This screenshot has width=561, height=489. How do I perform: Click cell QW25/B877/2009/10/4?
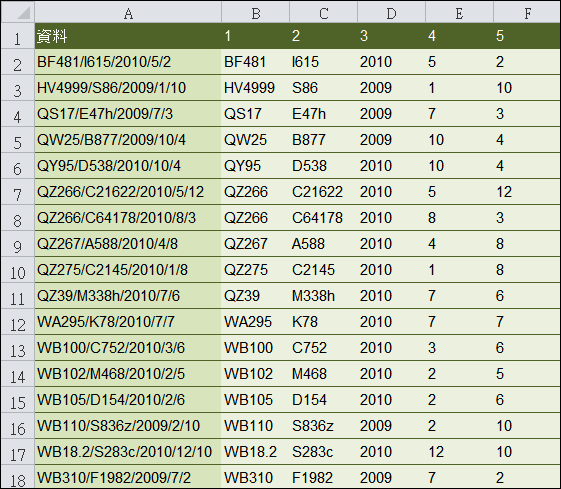click(x=128, y=140)
